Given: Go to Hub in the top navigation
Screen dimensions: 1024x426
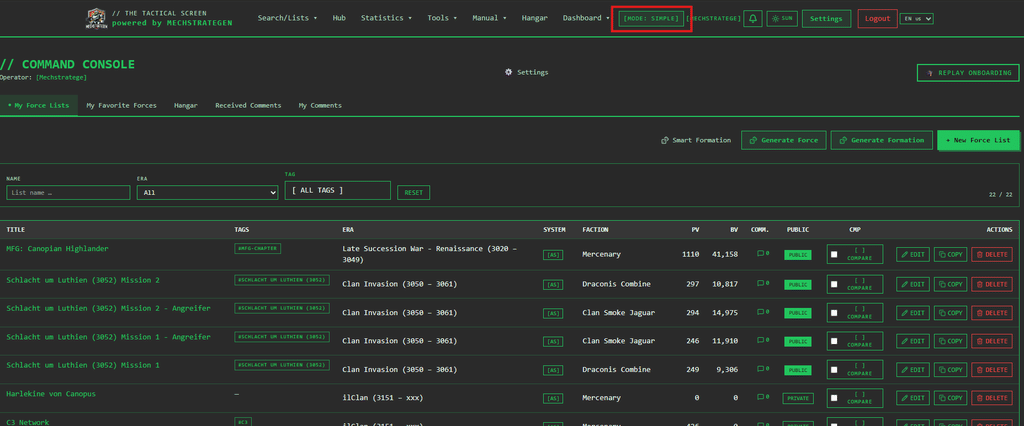Looking at the screenshot, I should point(339,18).
